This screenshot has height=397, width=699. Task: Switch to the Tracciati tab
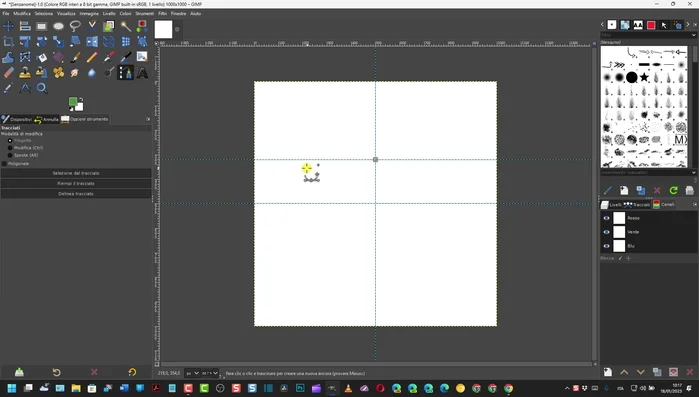point(637,205)
